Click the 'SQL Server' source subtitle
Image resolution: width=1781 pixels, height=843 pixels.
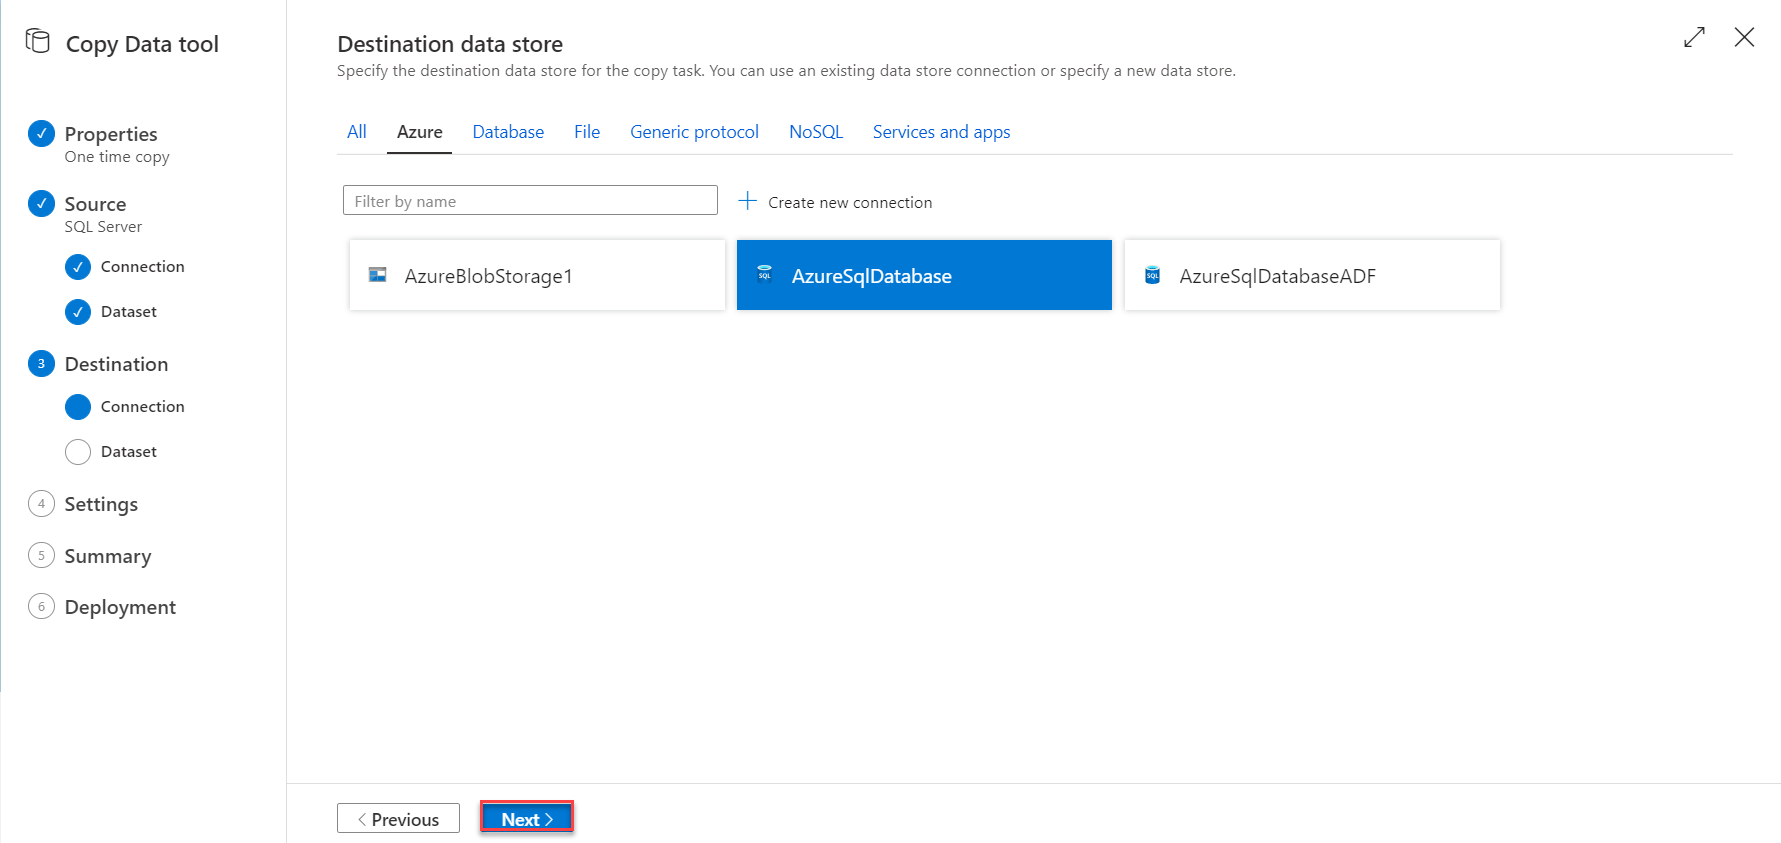pos(103,227)
